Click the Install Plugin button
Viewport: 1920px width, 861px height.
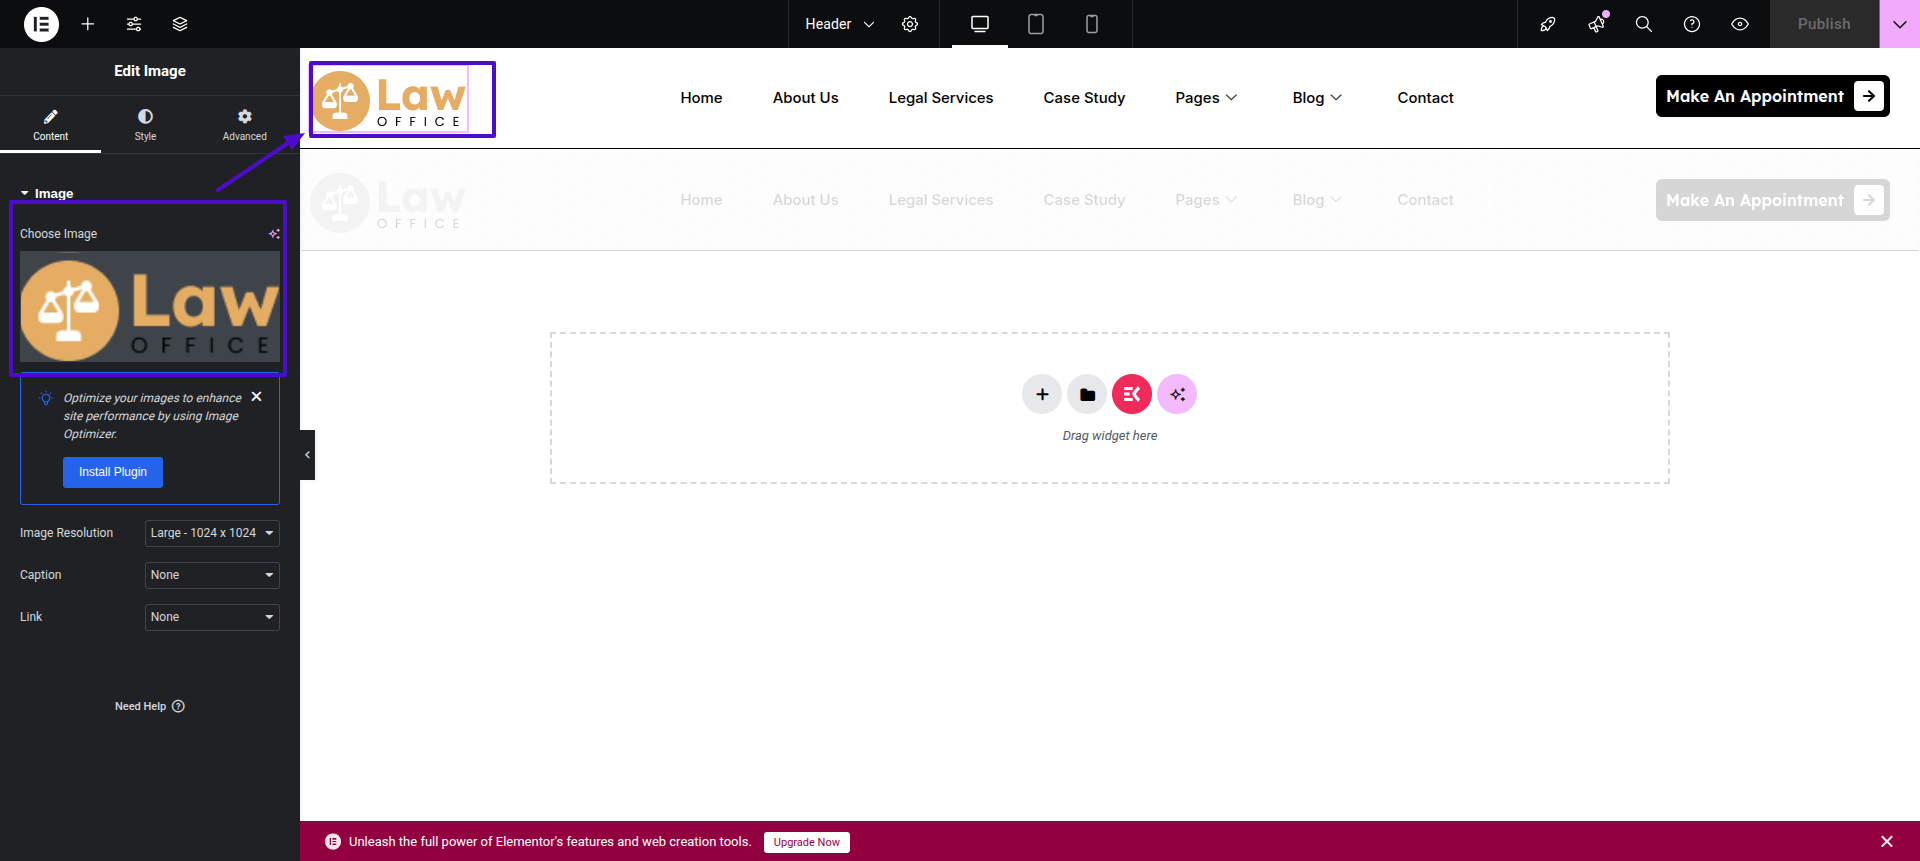click(113, 472)
